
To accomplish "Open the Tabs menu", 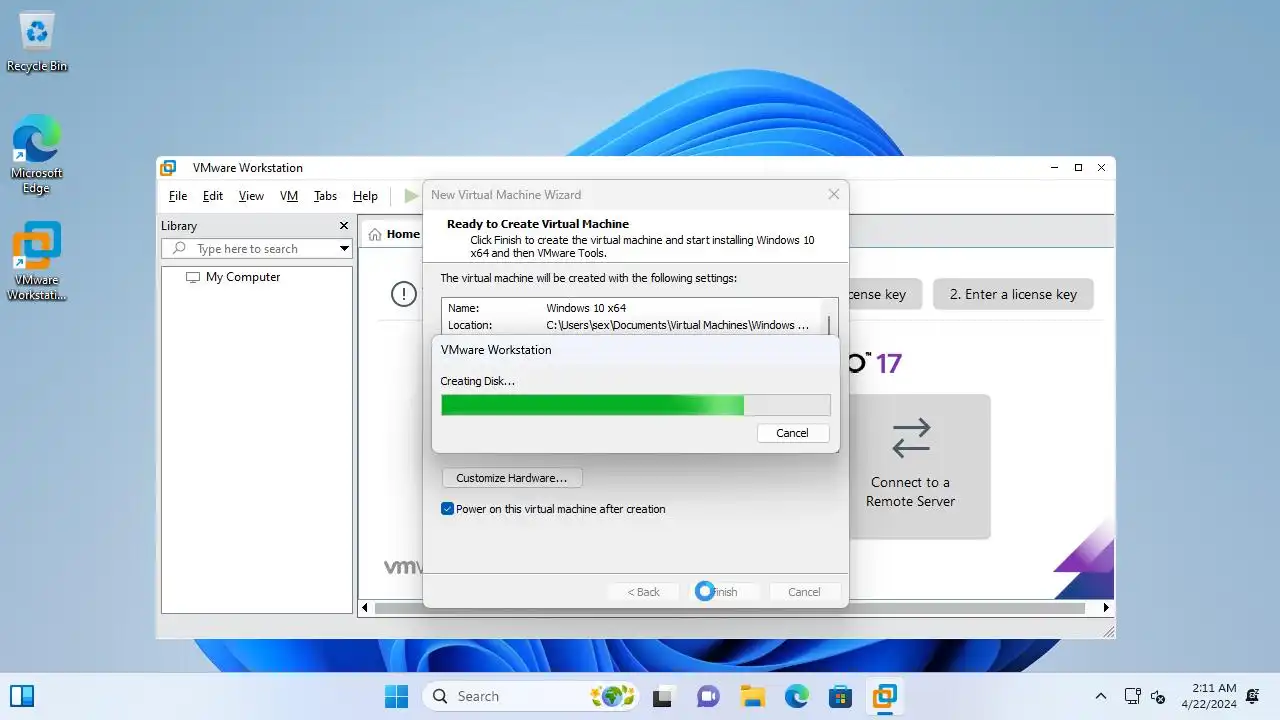I will tap(325, 196).
